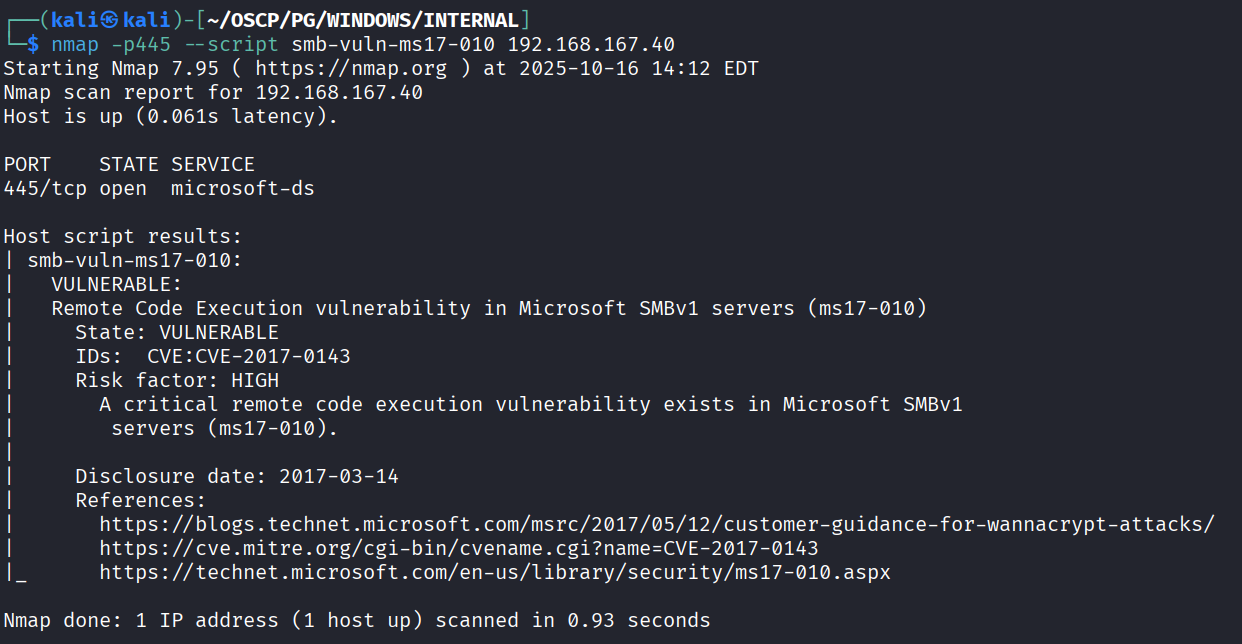Click the State: VULNERABLE line
The image size is (1242, 644).
[177, 332]
